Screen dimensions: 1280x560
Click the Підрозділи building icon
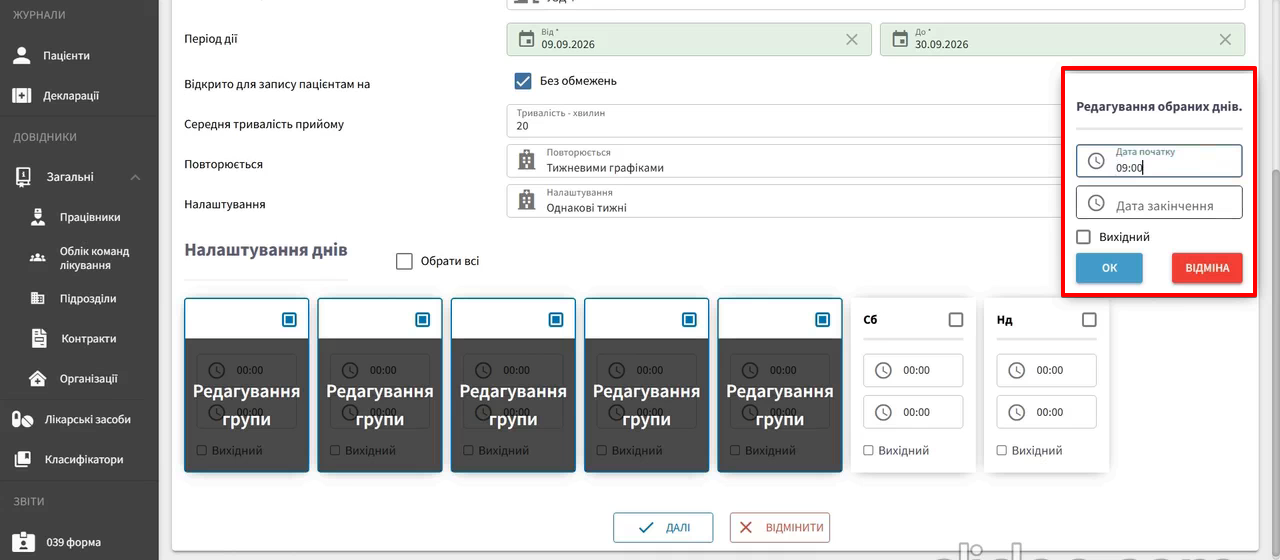click(x=38, y=298)
